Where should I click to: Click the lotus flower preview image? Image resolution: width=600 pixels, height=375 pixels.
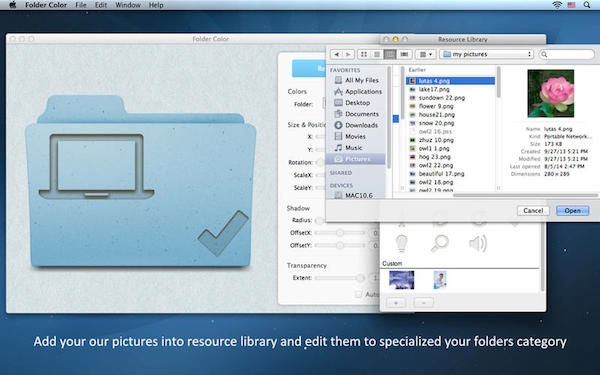click(551, 93)
